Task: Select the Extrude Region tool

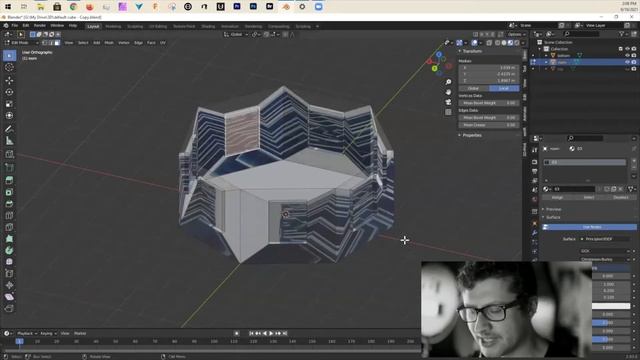Action: coord(9,180)
